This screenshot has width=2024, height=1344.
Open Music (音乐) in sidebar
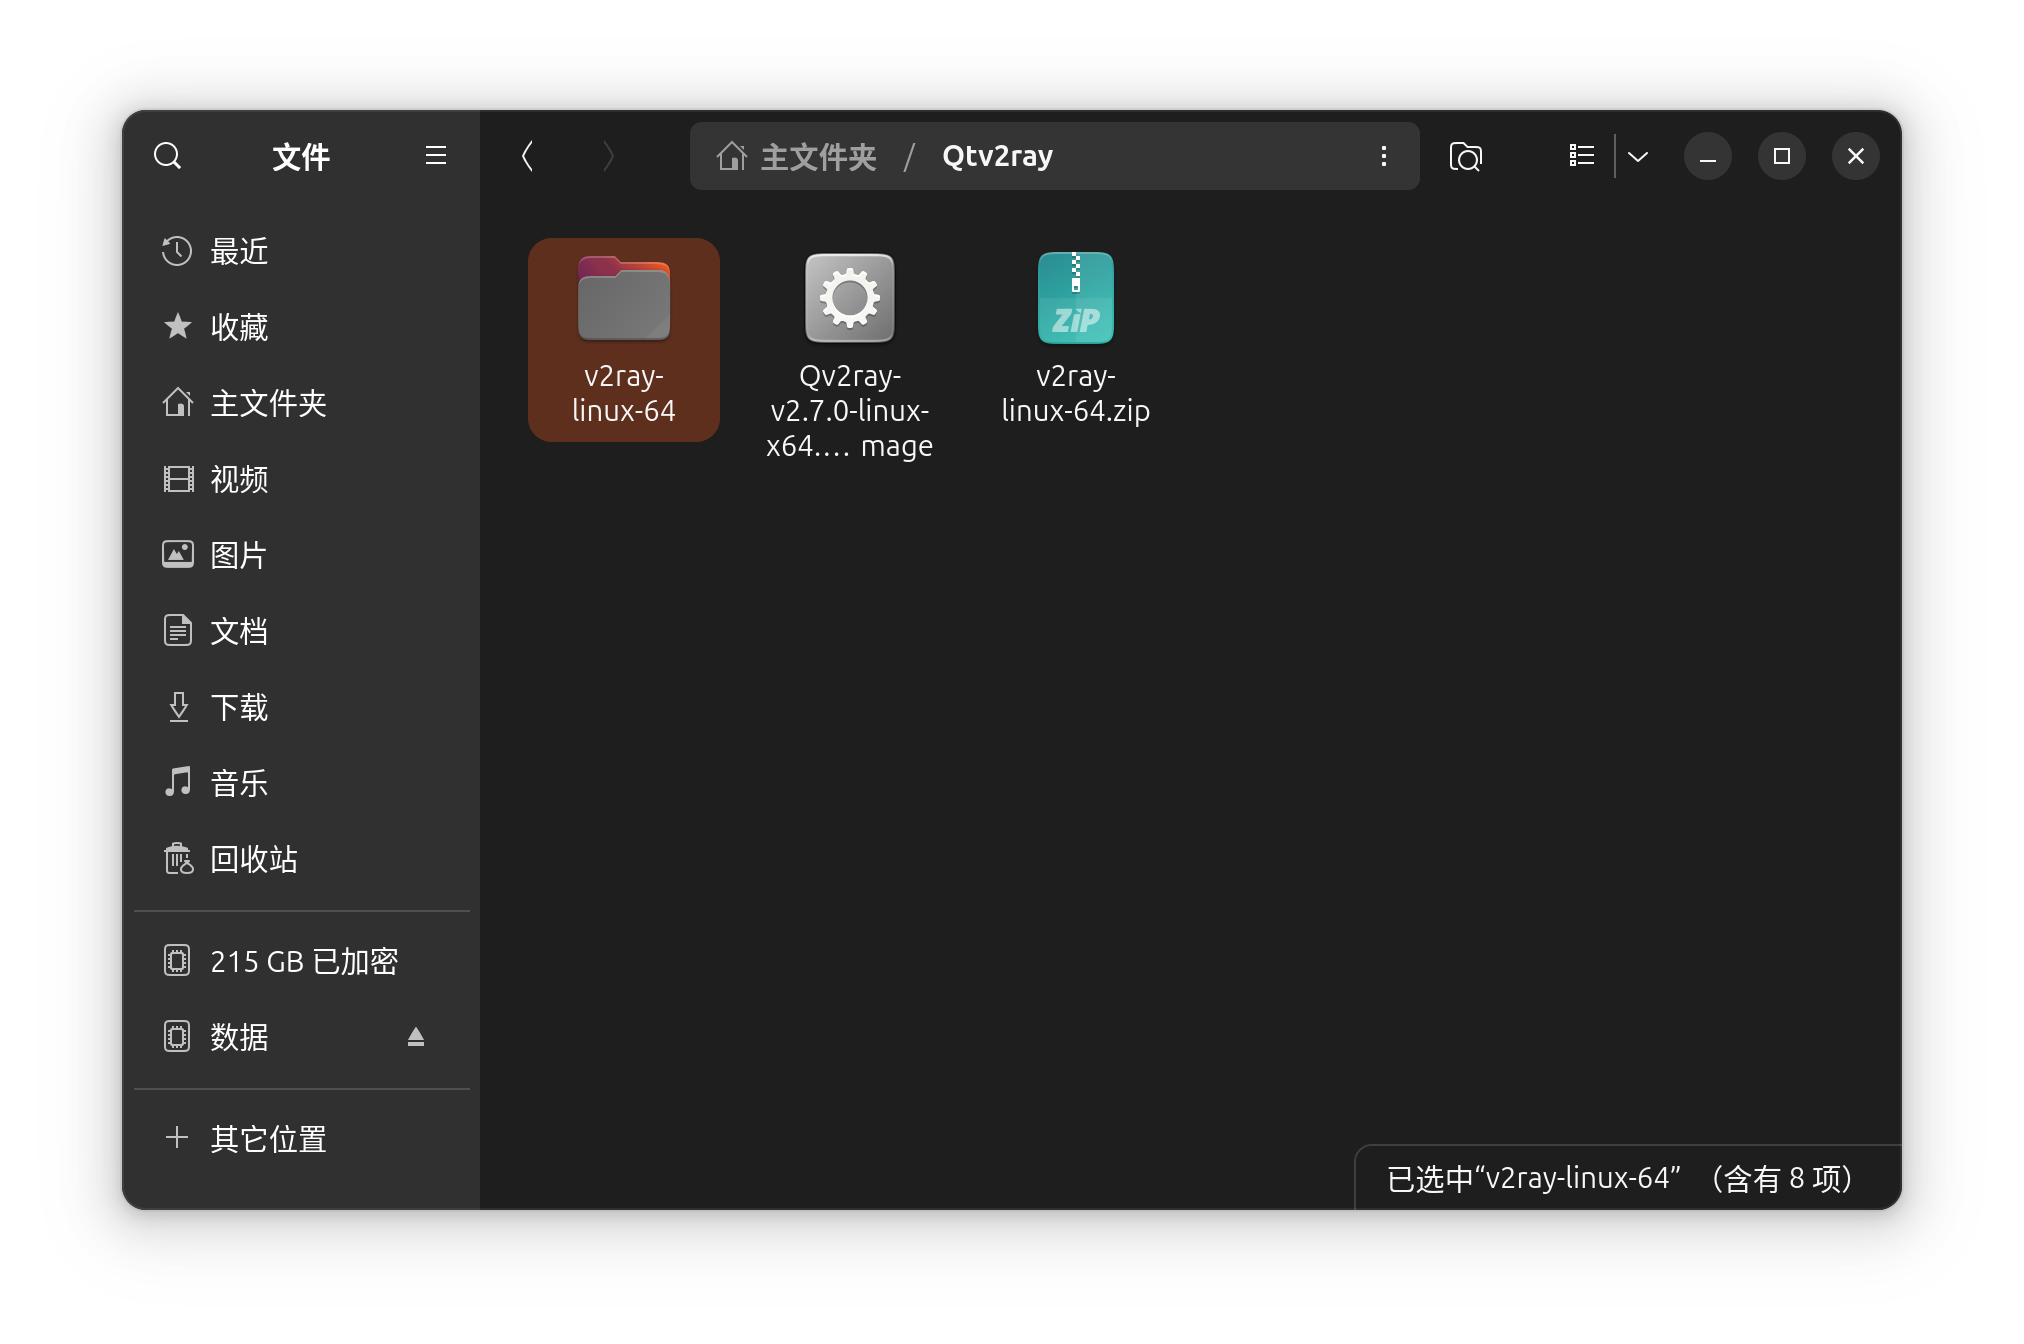[302, 783]
